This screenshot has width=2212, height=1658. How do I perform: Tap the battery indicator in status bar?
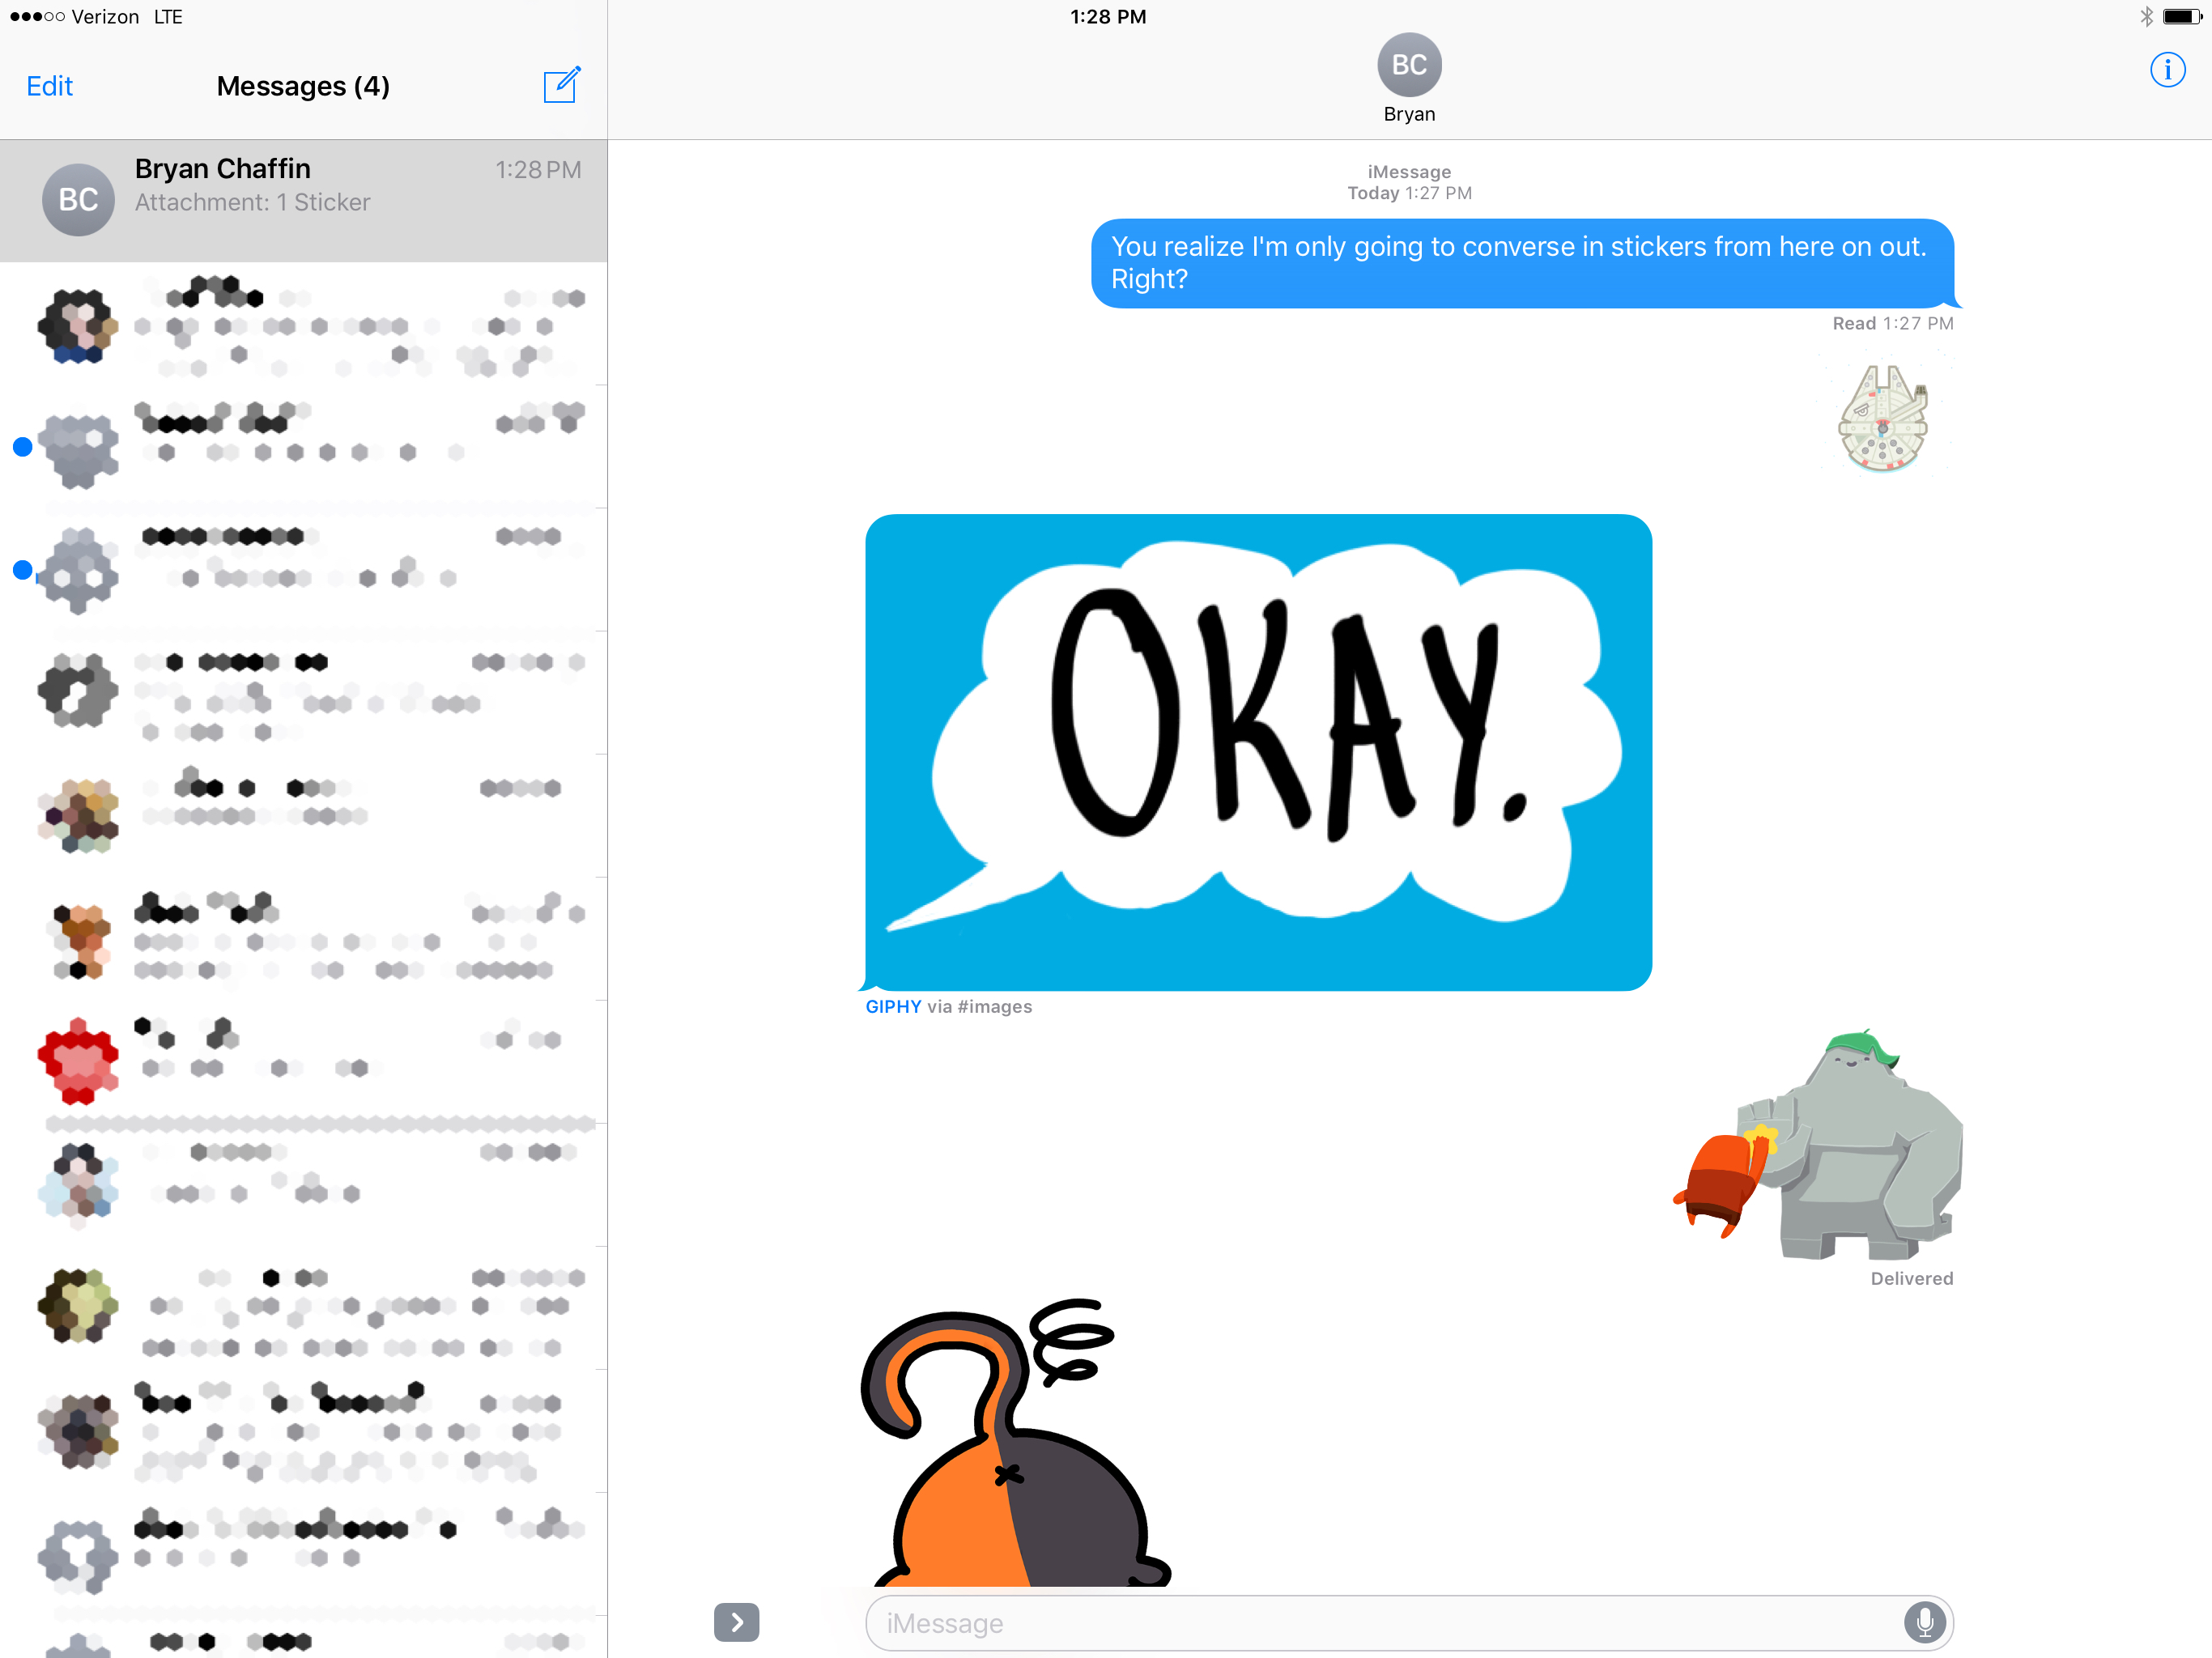tap(2181, 16)
